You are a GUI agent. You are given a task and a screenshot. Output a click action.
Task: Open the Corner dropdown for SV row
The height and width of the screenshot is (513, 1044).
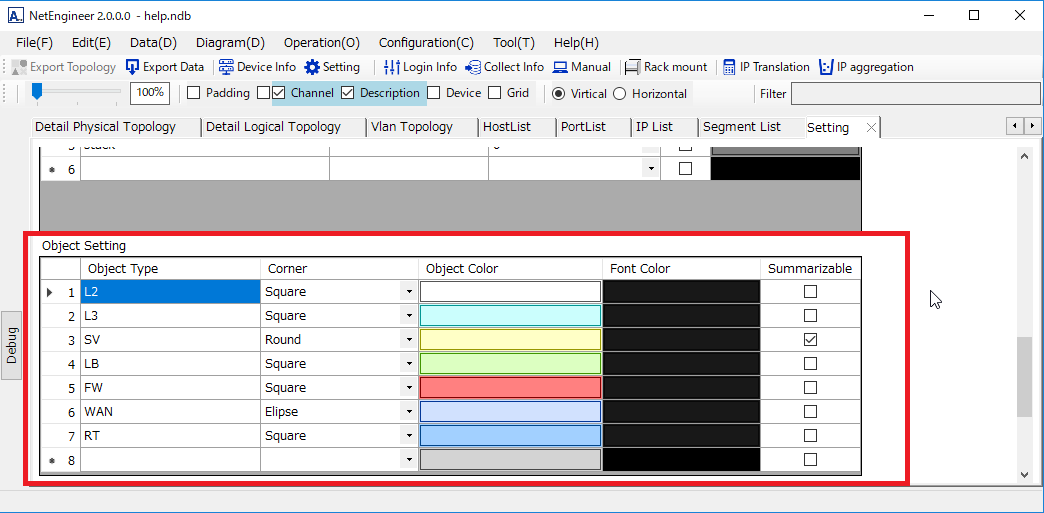(x=409, y=340)
